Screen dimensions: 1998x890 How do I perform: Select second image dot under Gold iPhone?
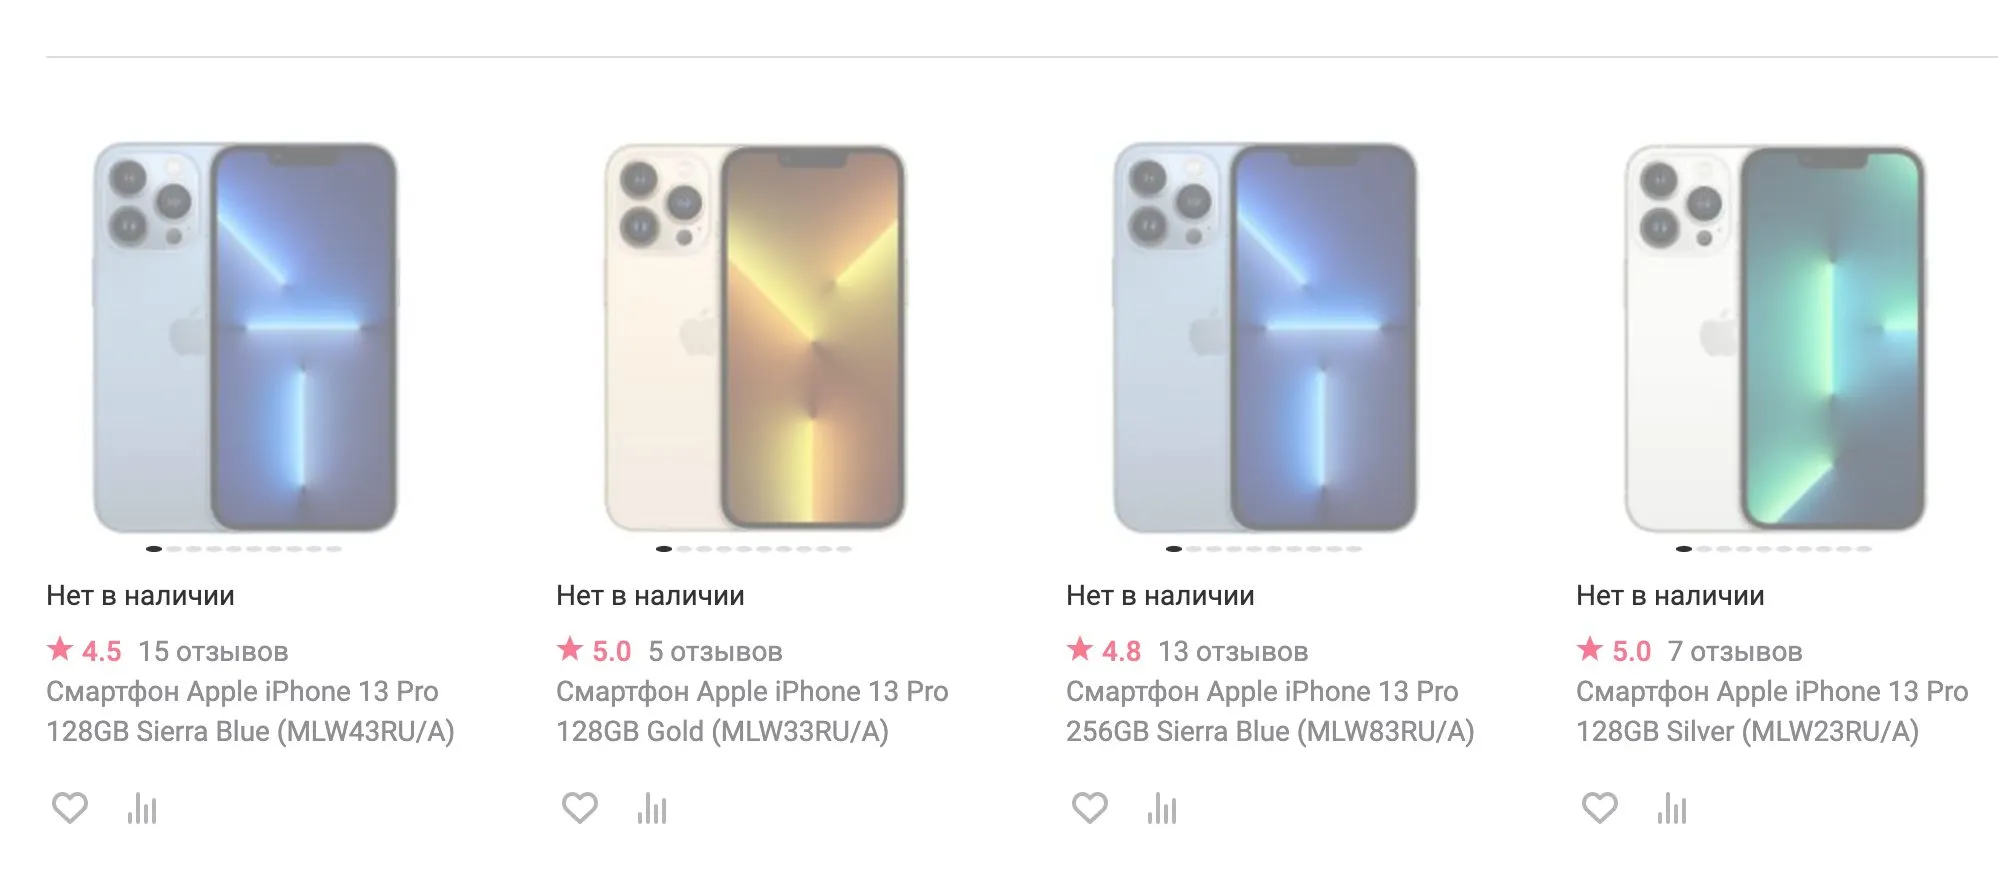pos(684,549)
